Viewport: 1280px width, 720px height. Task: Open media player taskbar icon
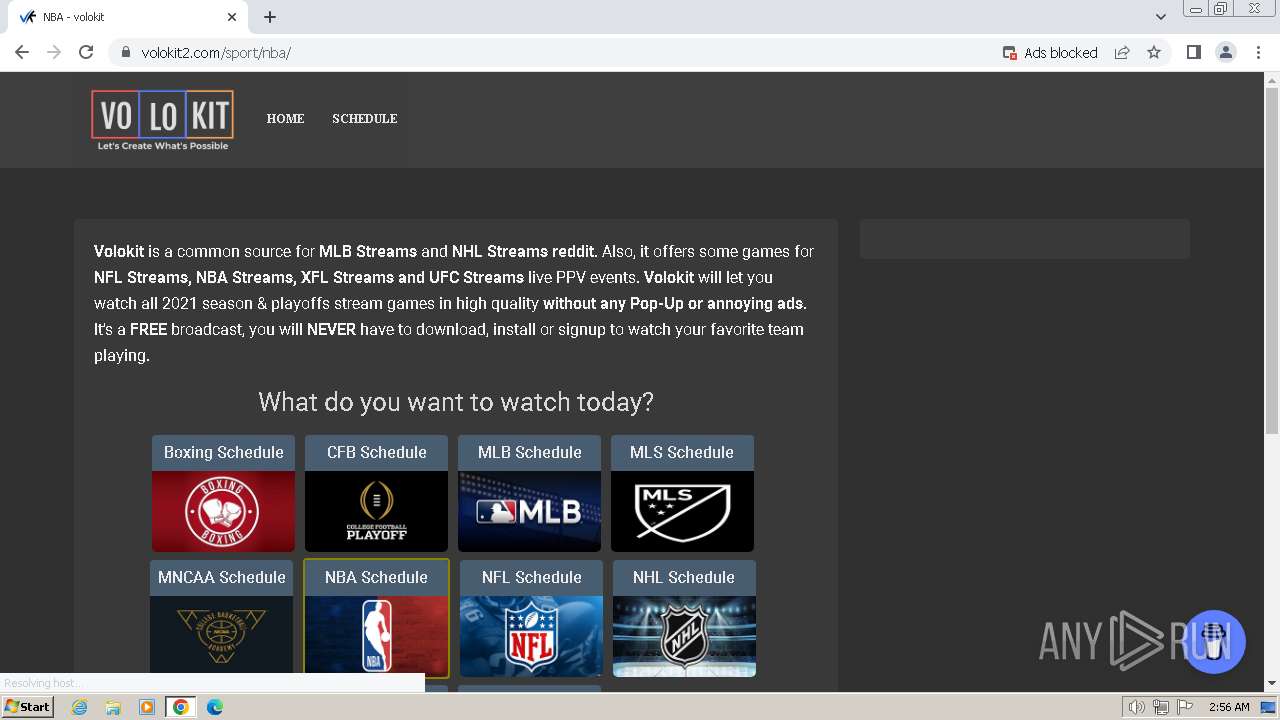(x=147, y=707)
